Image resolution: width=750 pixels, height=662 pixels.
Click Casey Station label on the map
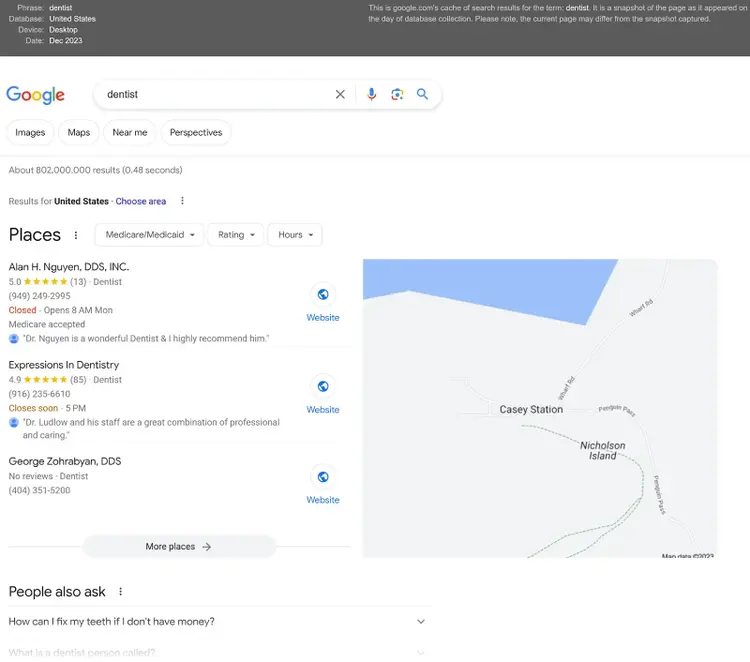531,409
